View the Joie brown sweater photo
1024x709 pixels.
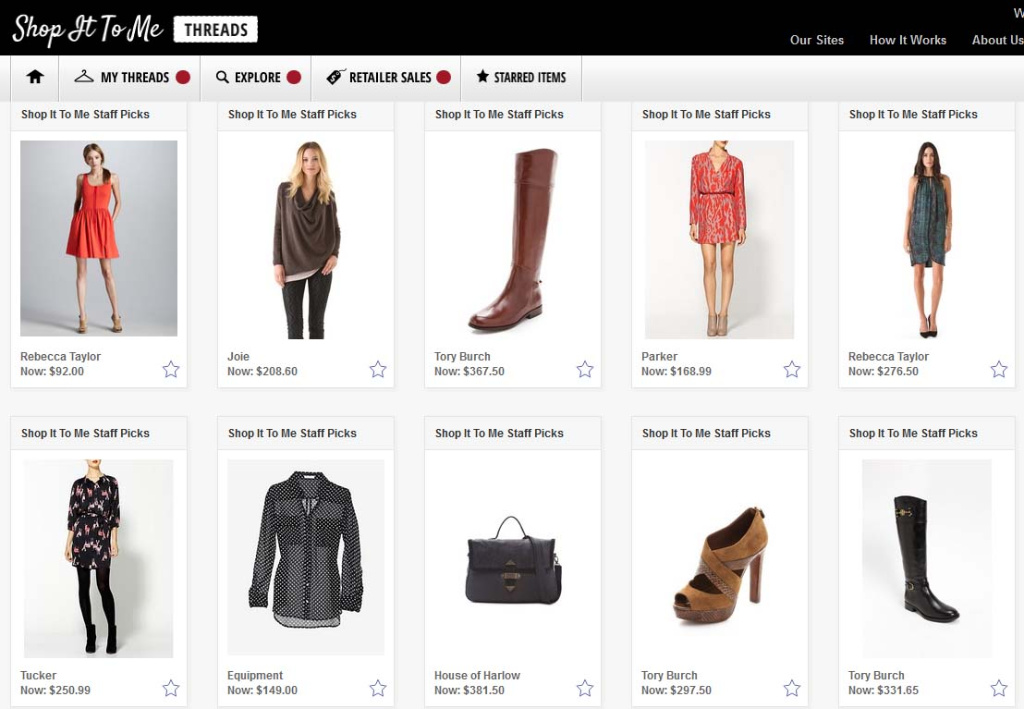(306, 240)
